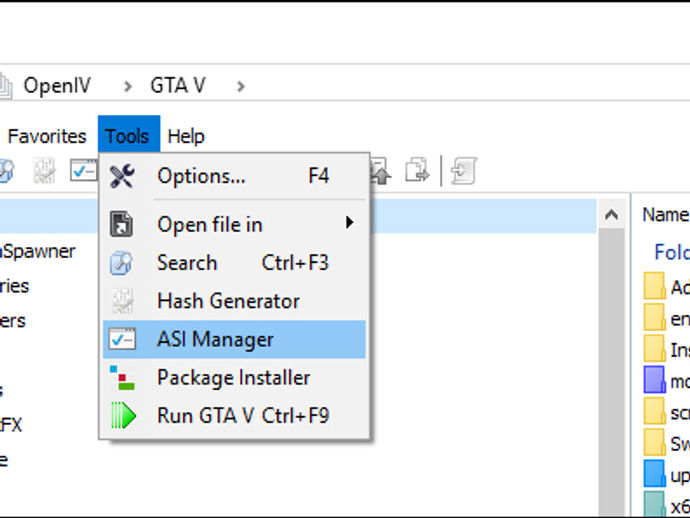690x518 pixels.
Task: Click the folder icon beside en
Action: point(654,317)
